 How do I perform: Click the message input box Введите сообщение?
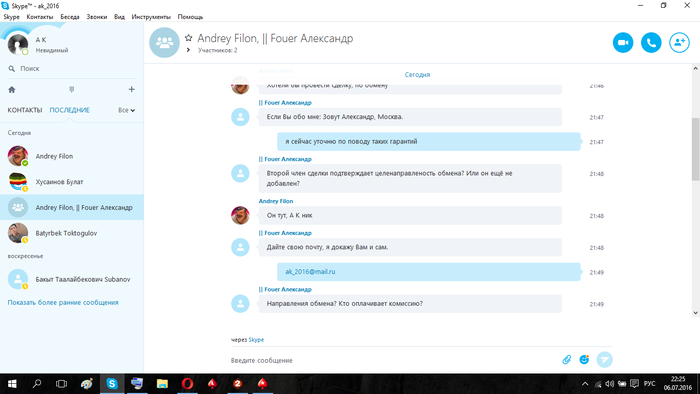click(x=393, y=360)
